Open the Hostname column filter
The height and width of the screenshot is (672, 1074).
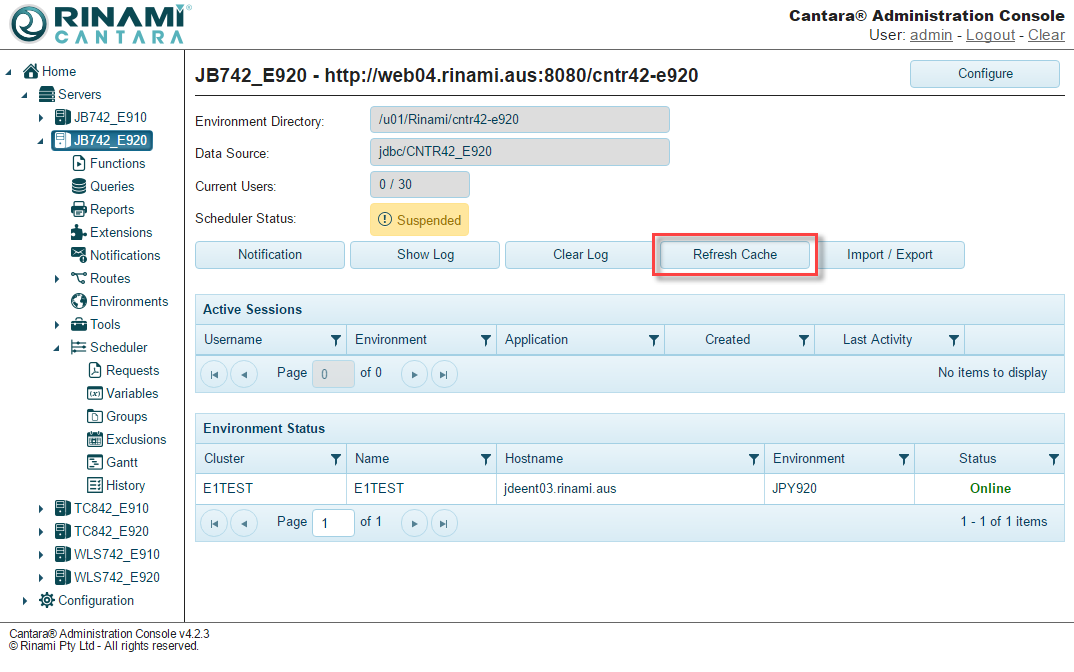pos(754,459)
